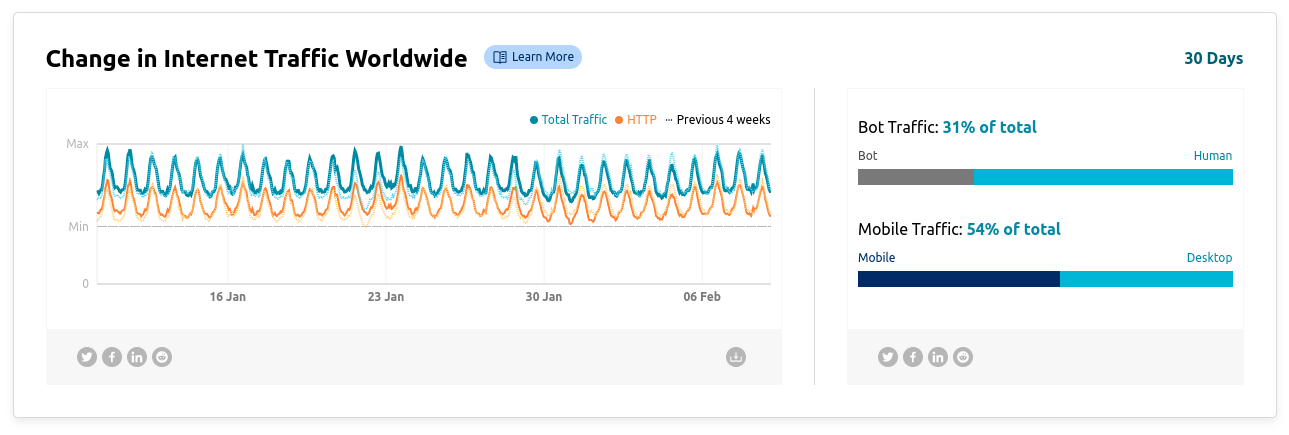Click the Change in Internet Traffic Worldwide heading
This screenshot has width=1289, height=435.
pos(257,58)
